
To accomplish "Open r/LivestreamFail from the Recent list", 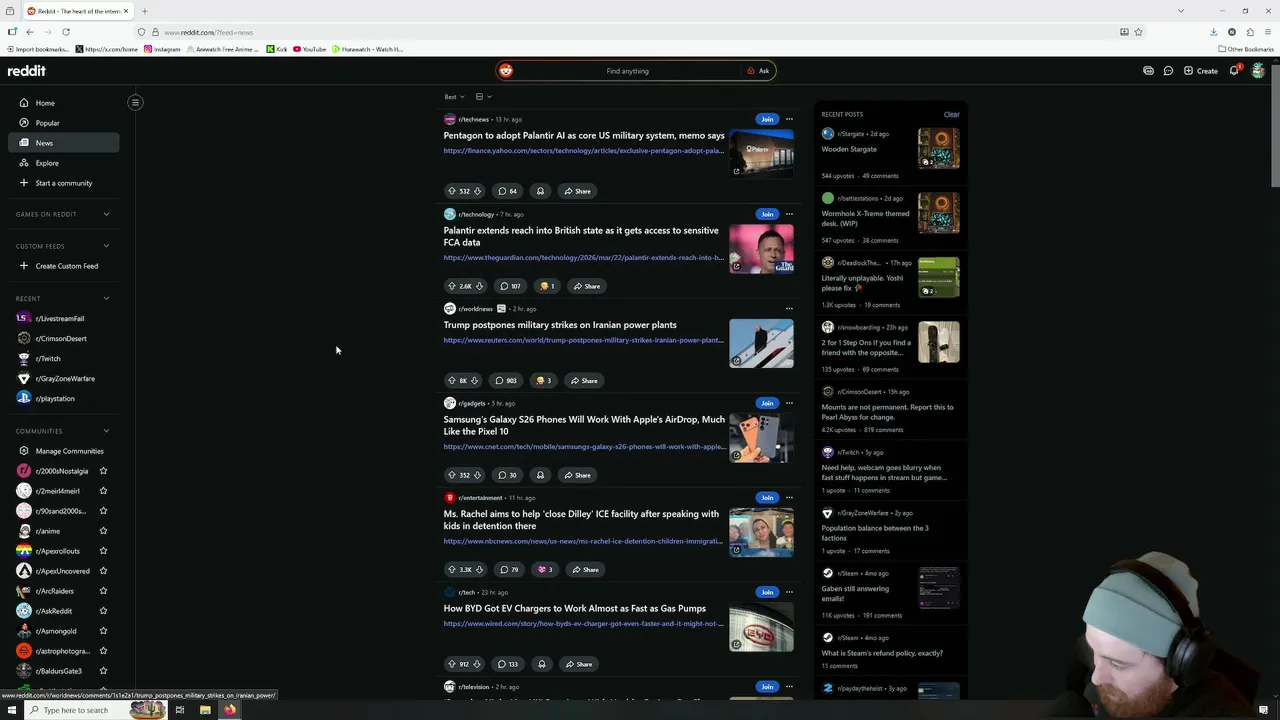I will [x=60, y=318].
